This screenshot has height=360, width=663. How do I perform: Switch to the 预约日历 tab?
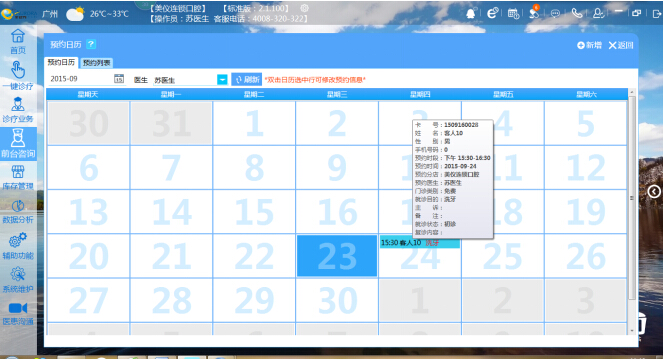point(61,62)
